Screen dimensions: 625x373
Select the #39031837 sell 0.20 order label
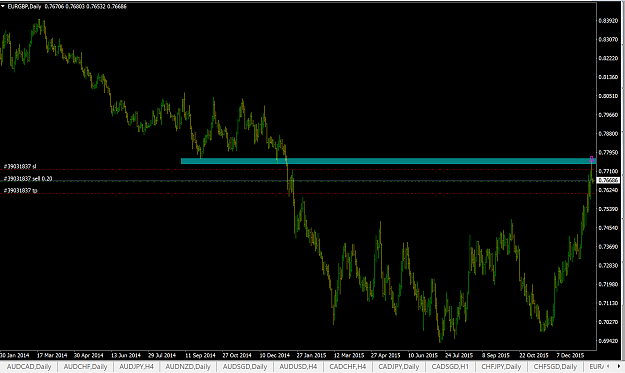[x=28, y=179]
